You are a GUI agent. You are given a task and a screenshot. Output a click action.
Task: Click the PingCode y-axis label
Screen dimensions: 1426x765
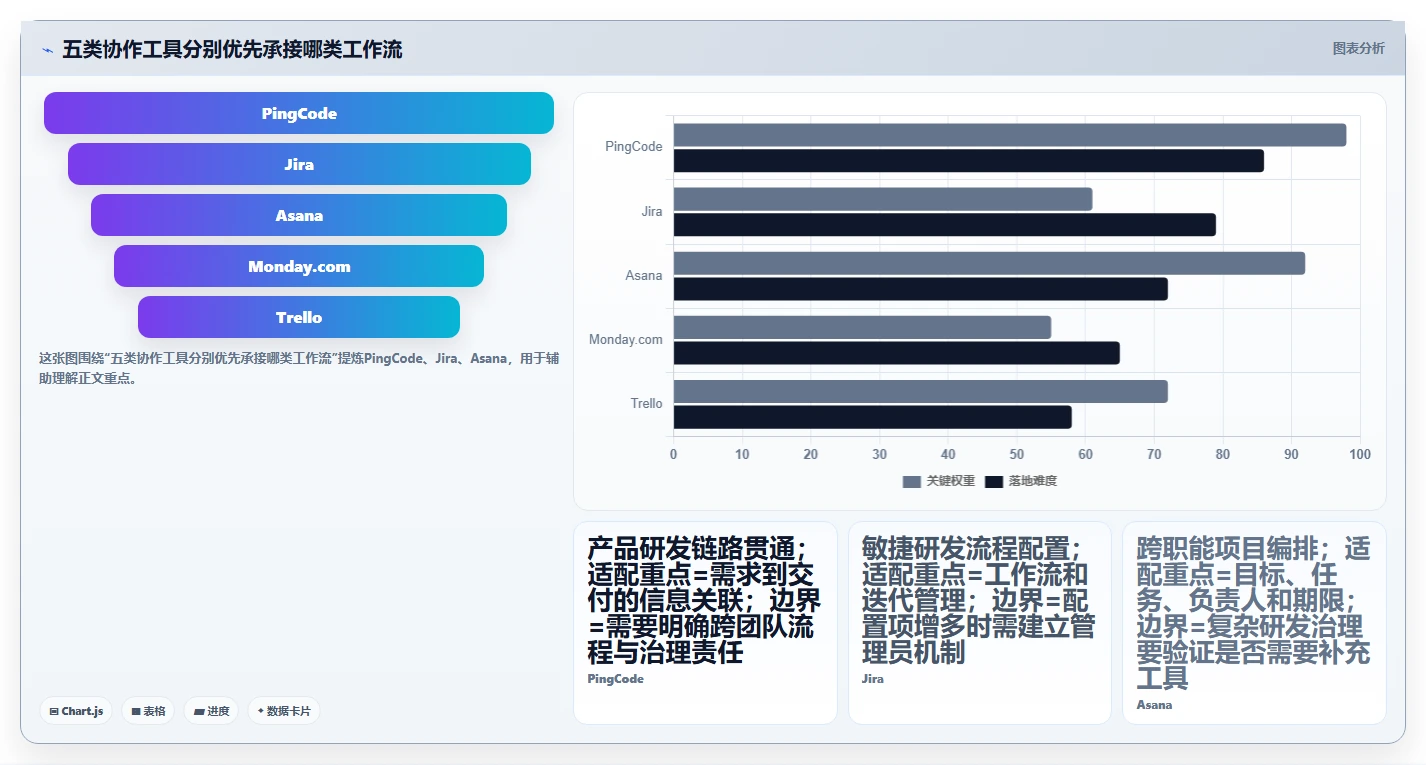[x=634, y=147]
